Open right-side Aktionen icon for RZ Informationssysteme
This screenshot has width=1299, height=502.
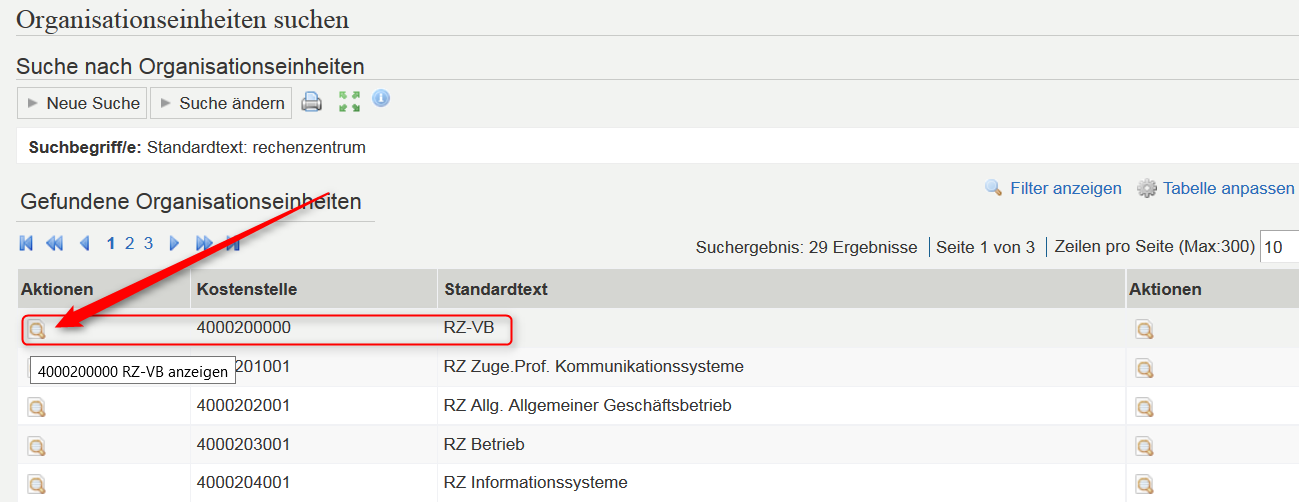pos(1144,484)
